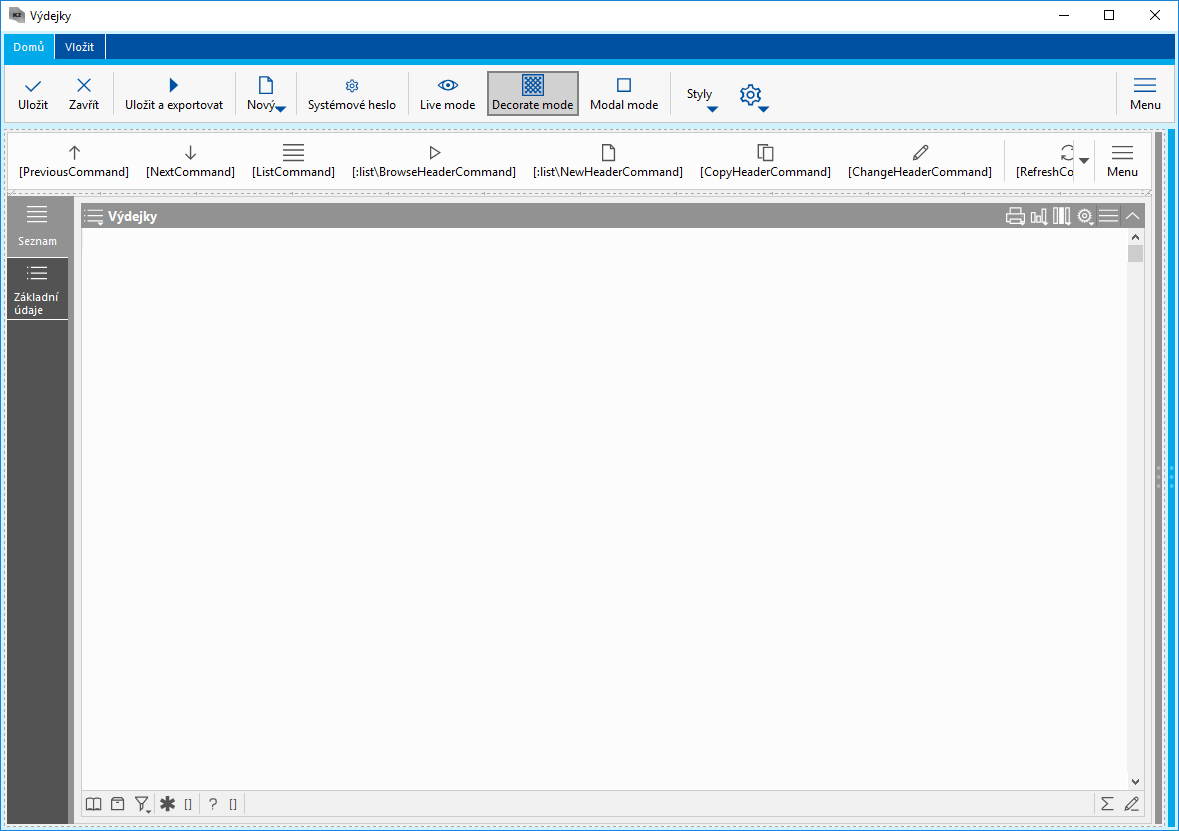Click the Zavřít X button
Image resolution: width=1179 pixels, height=831 pixels.
[83, 94]
